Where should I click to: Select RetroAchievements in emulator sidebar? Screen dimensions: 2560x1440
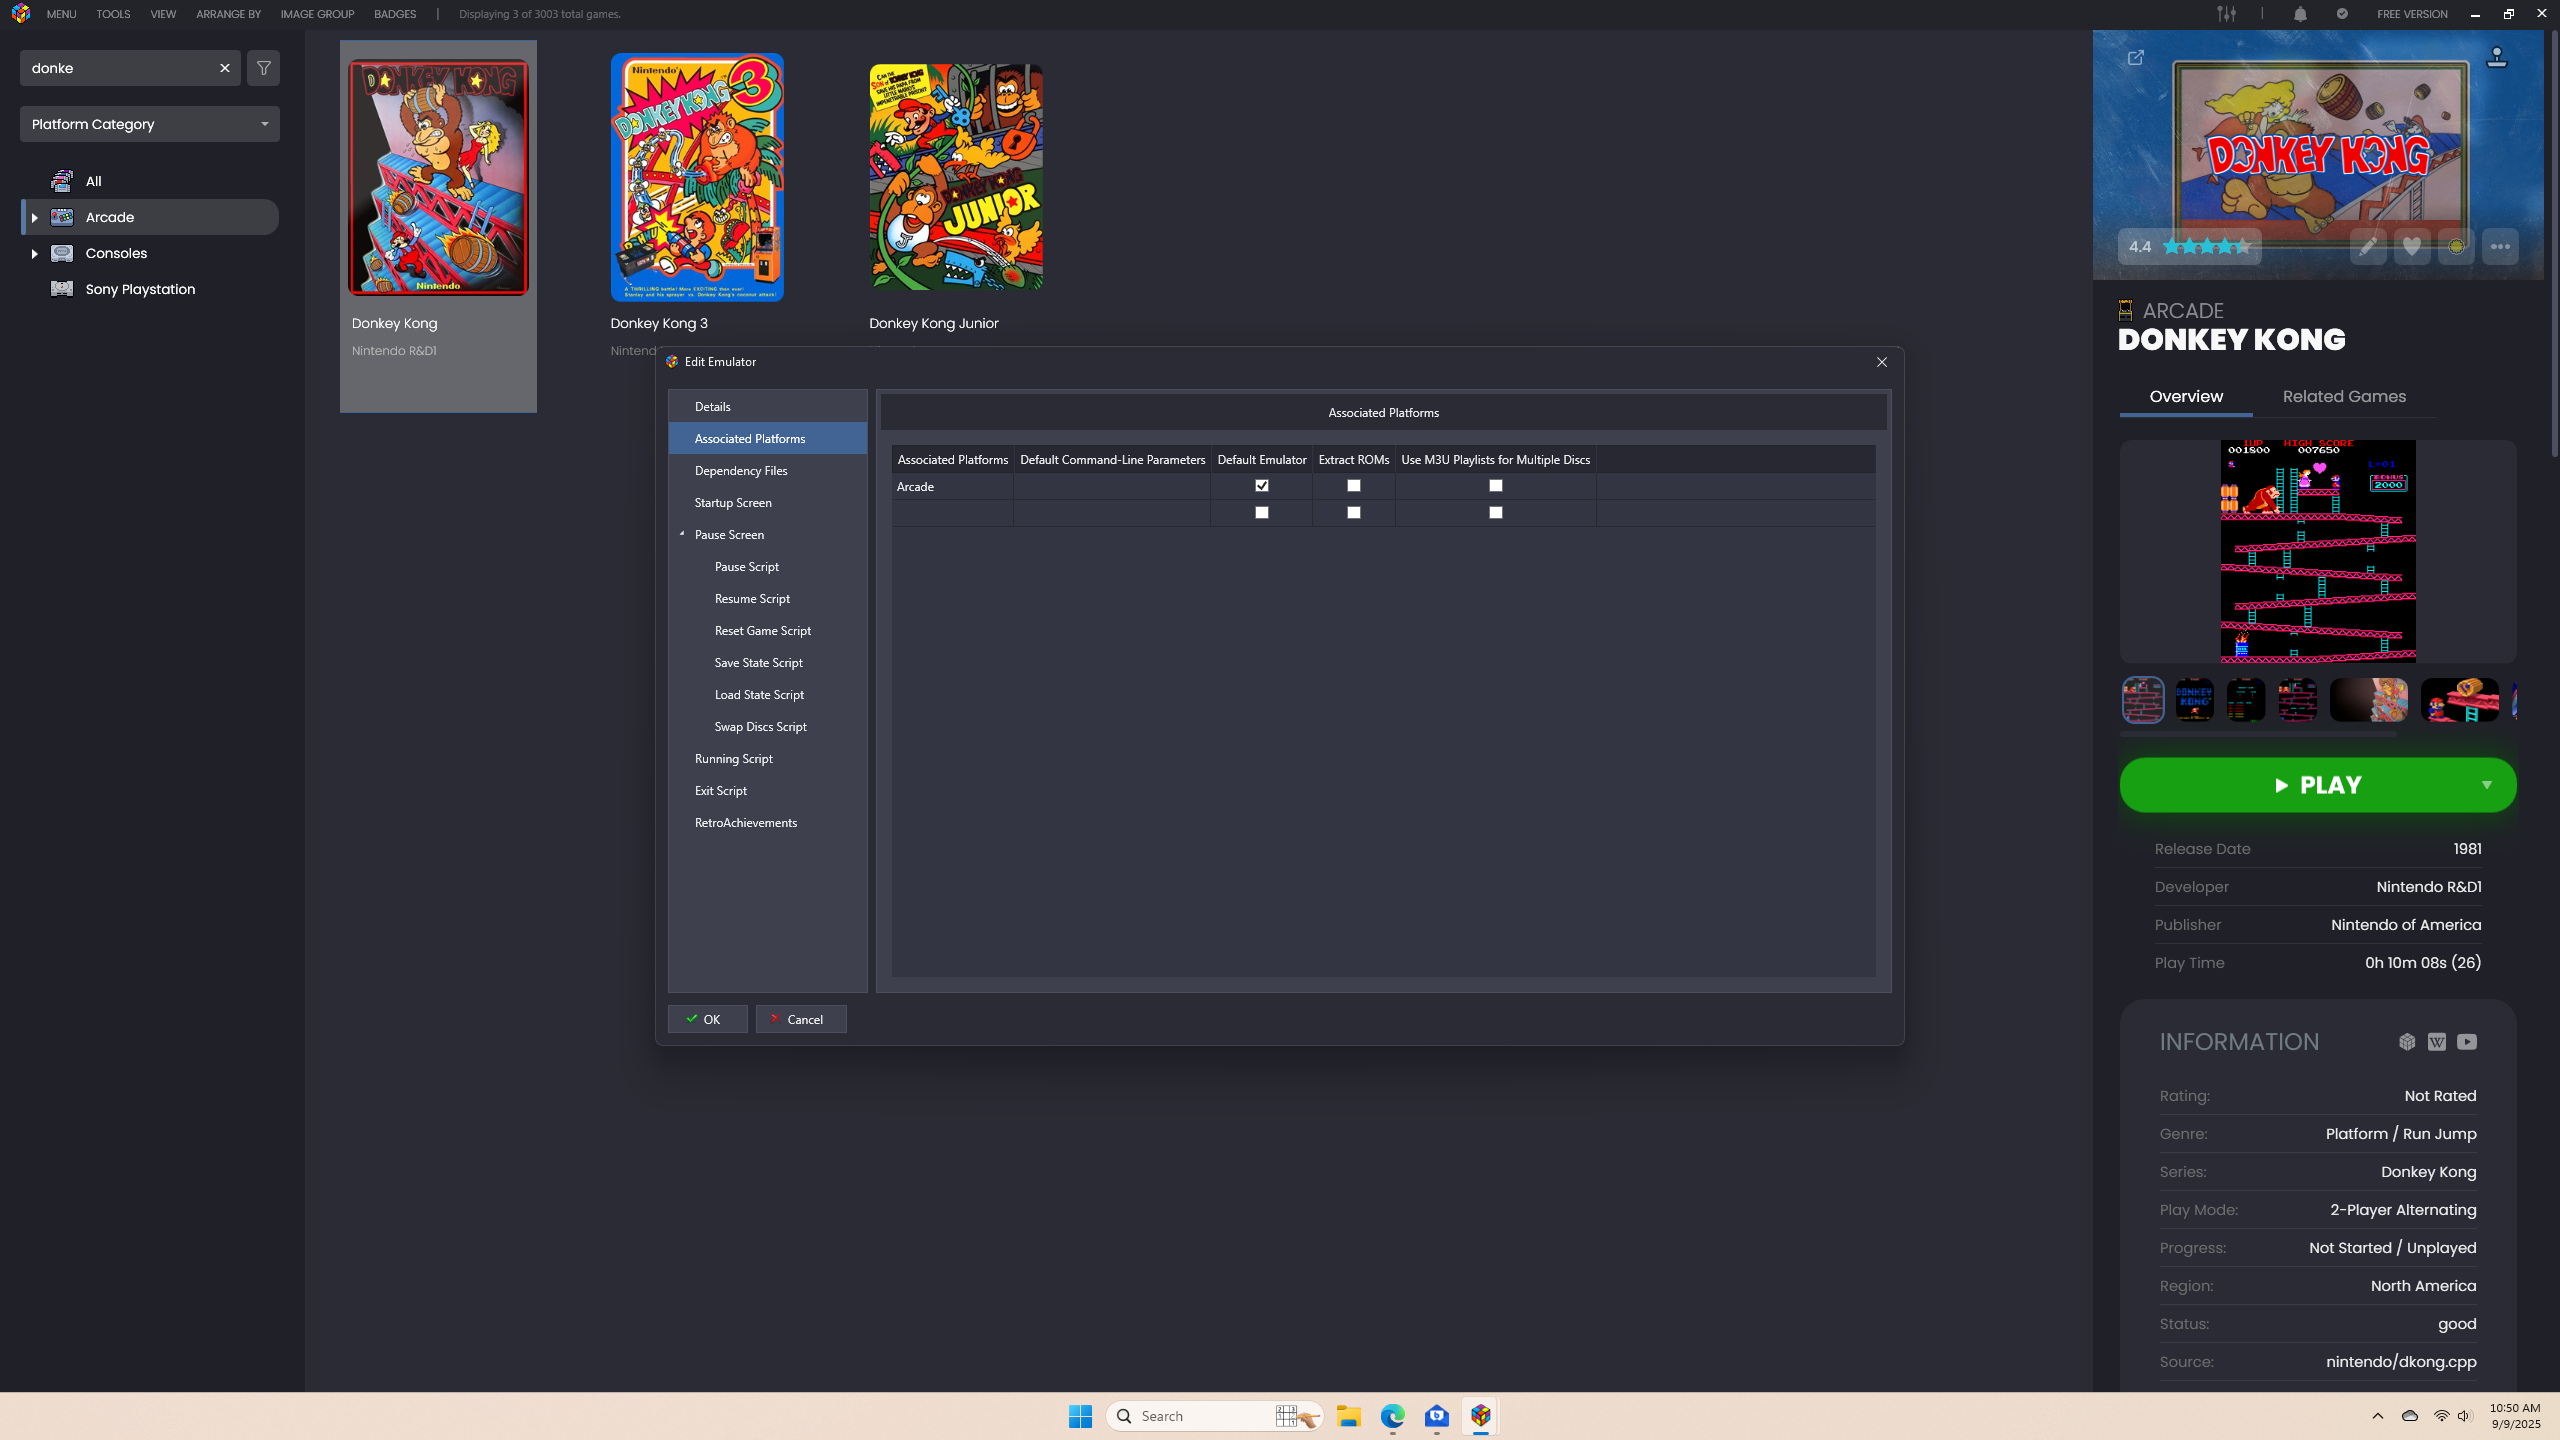click(767, 823)
